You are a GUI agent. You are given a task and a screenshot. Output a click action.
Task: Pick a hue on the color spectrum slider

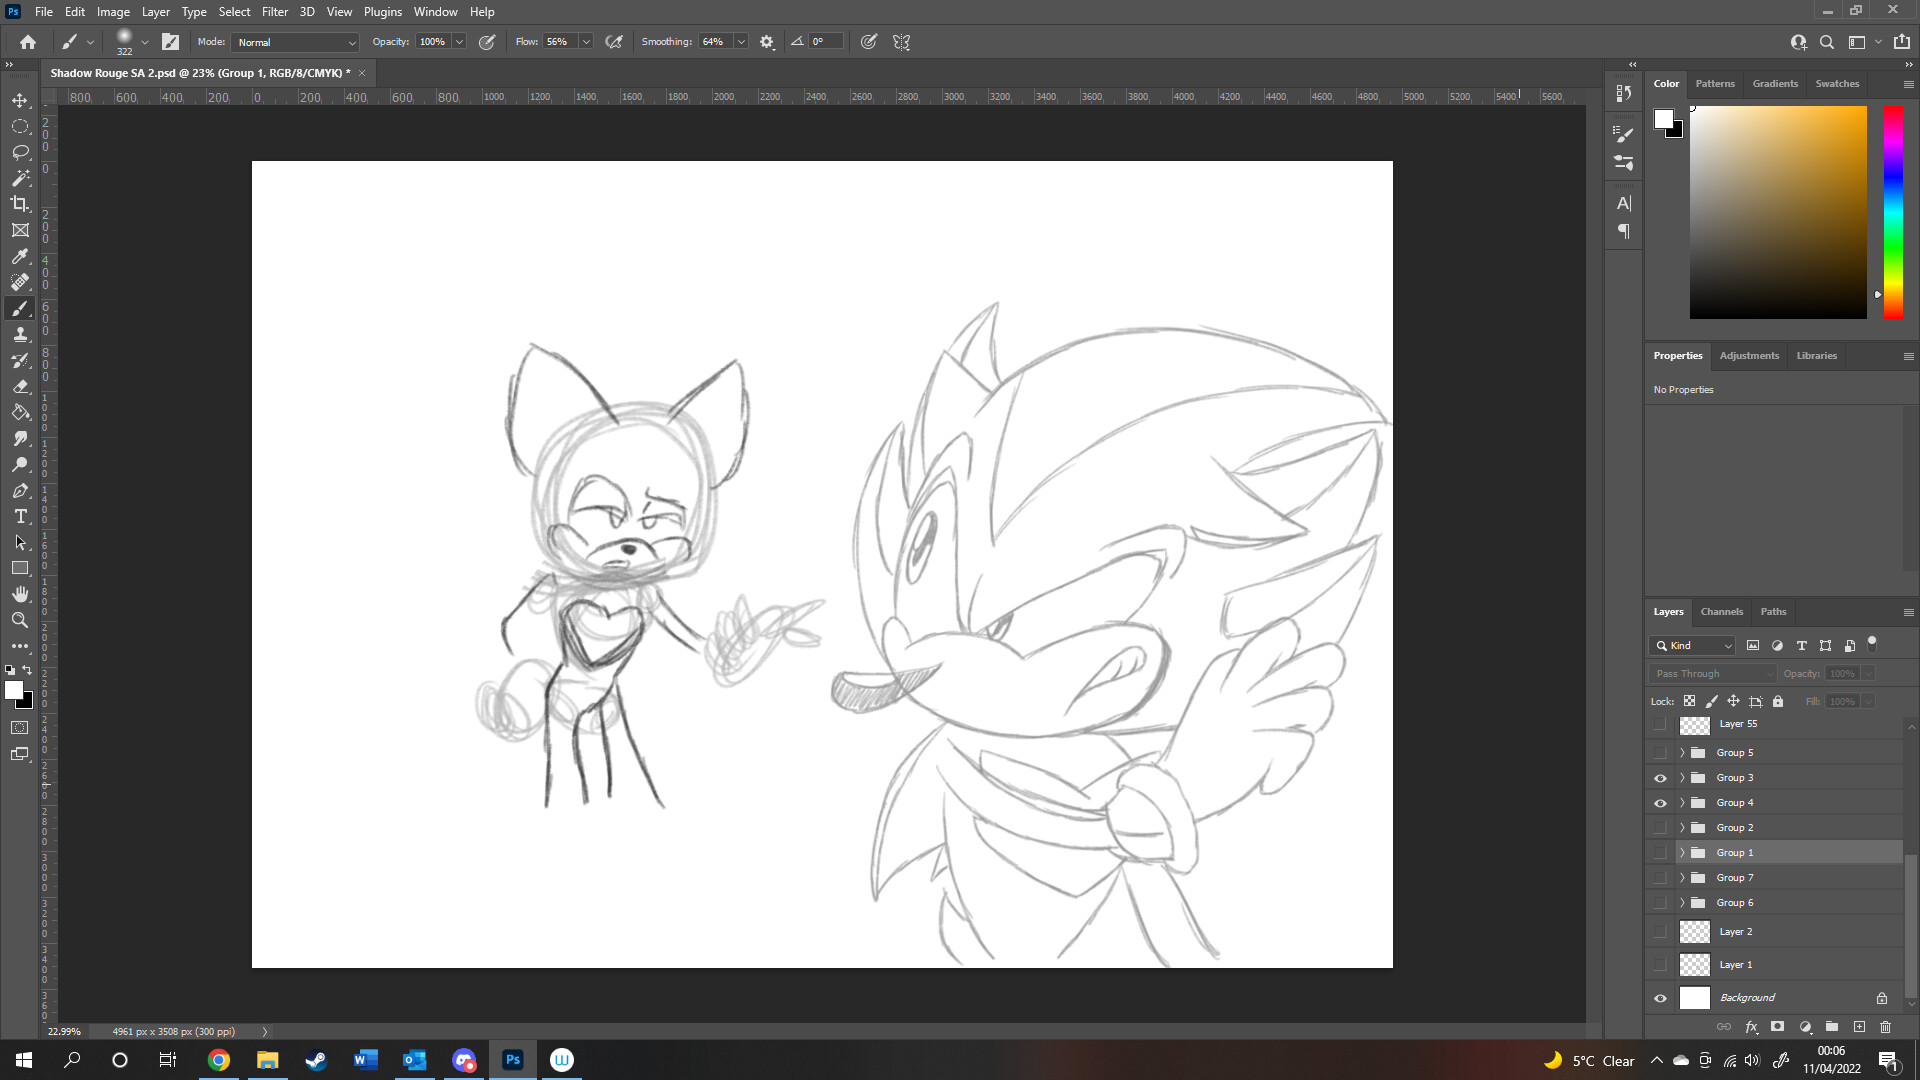1893,210
